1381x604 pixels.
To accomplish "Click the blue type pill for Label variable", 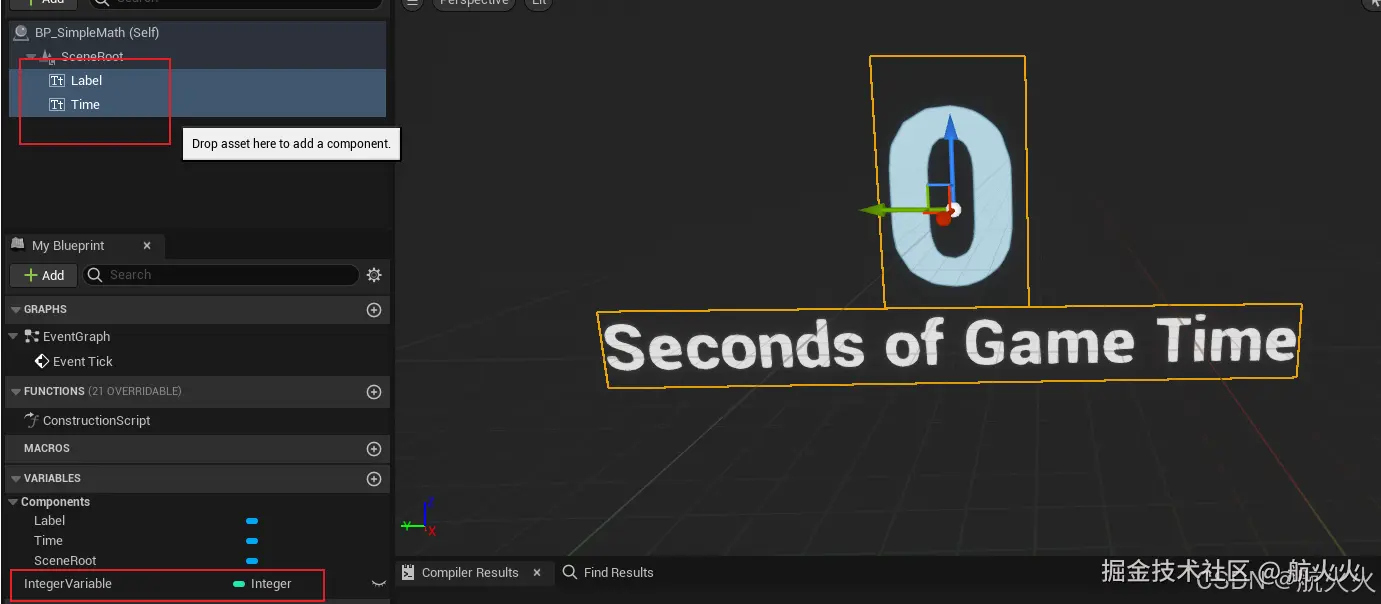I will coord(252,521).
